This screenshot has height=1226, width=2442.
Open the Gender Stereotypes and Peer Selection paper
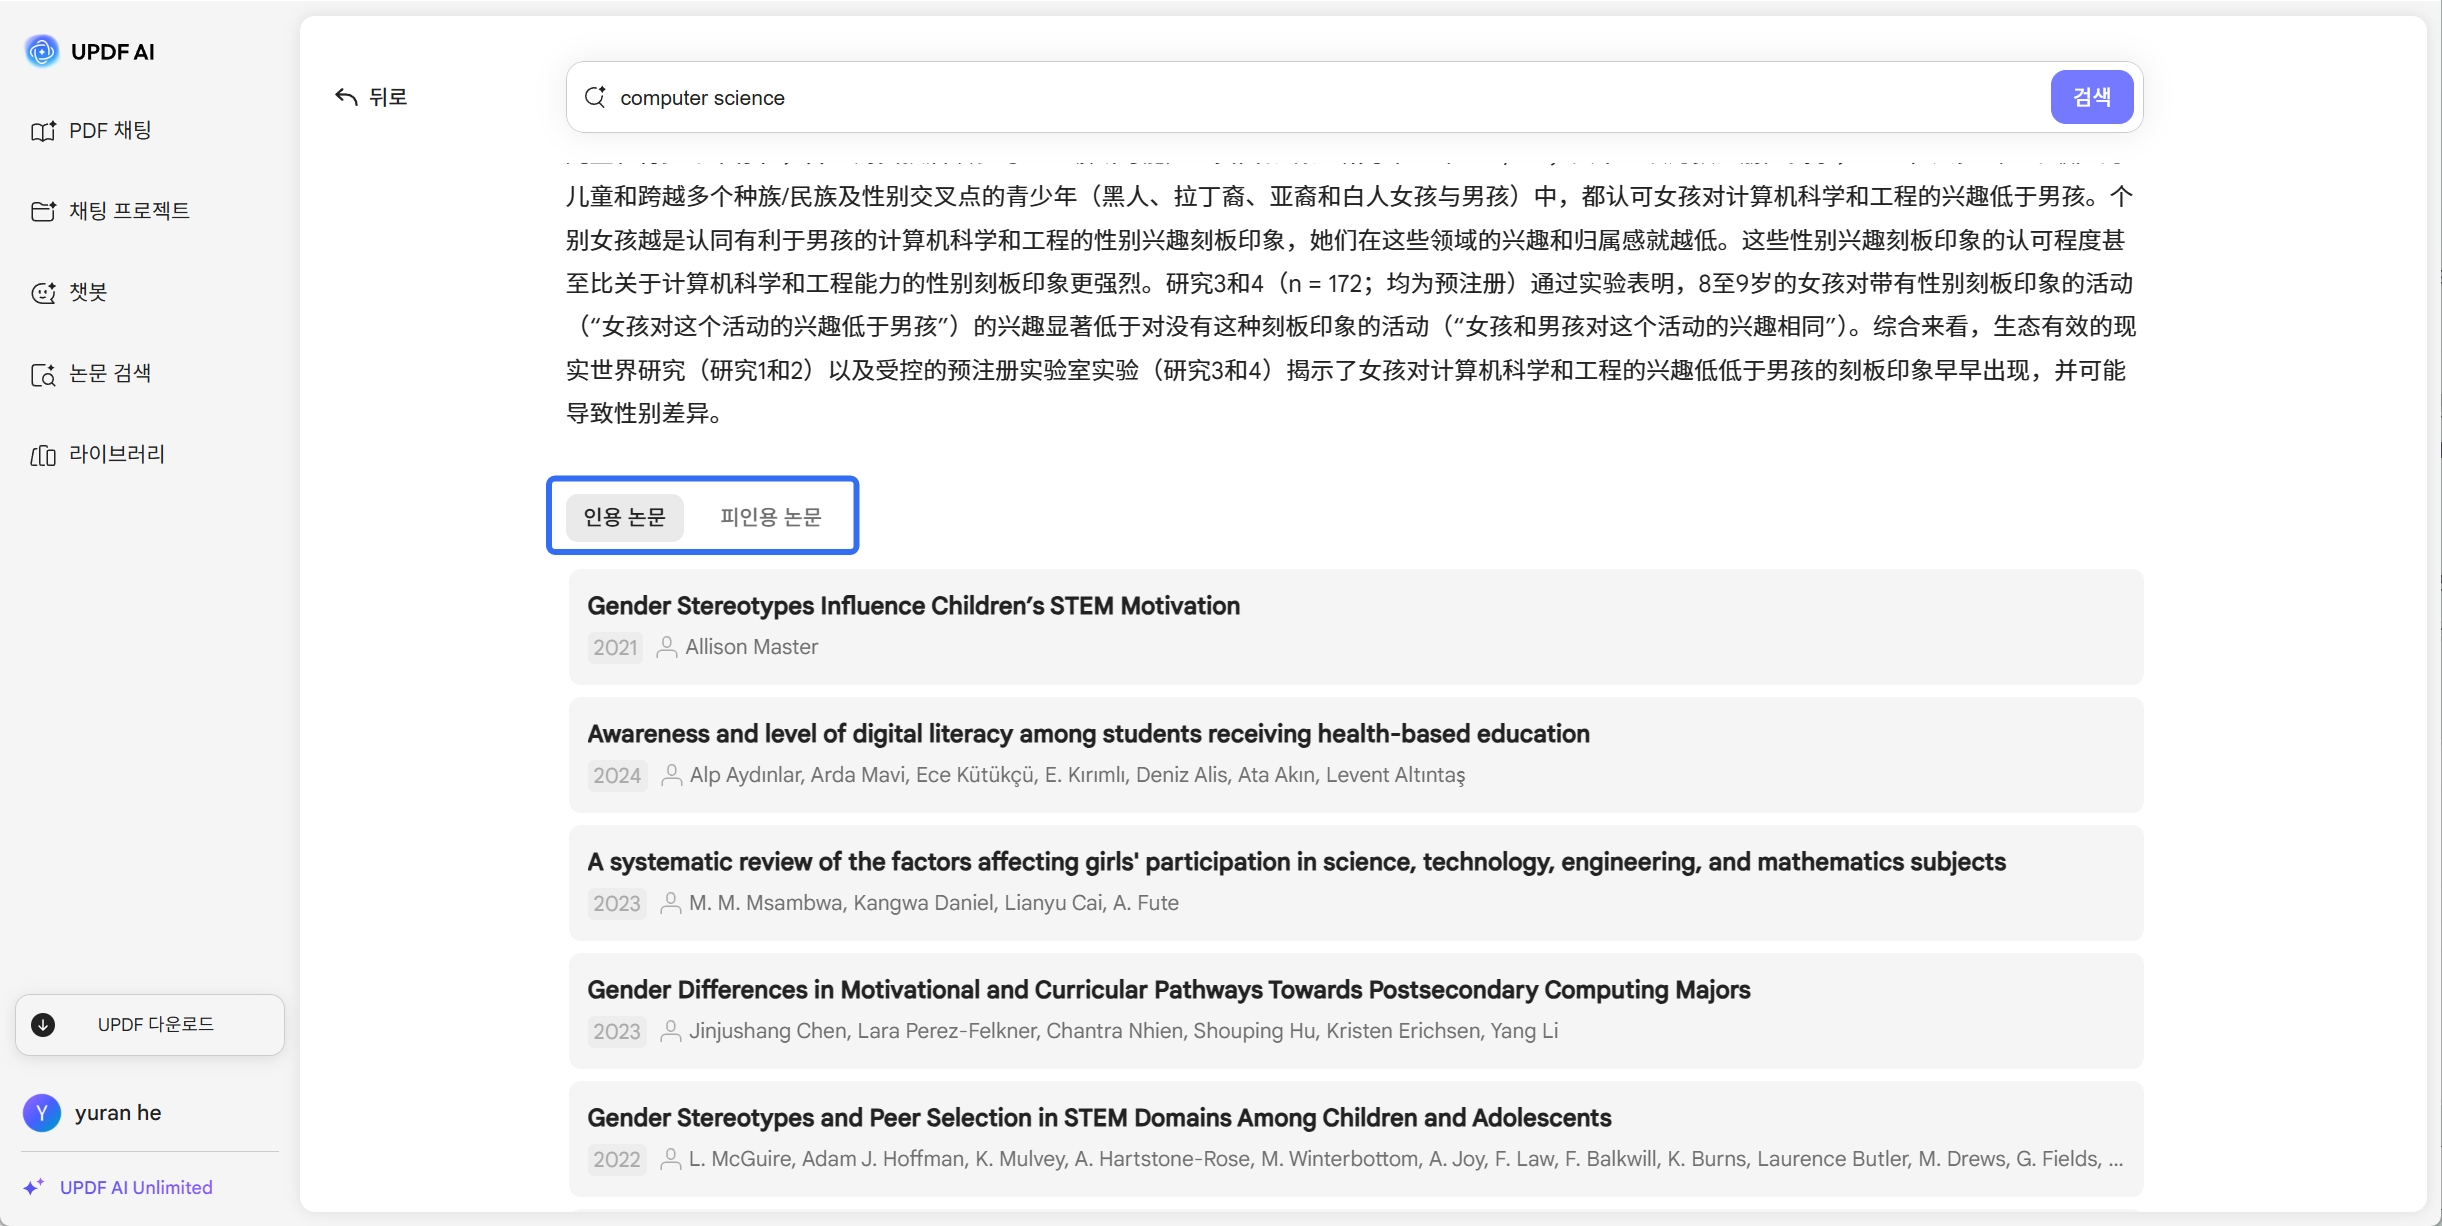click(1356, 1139)
